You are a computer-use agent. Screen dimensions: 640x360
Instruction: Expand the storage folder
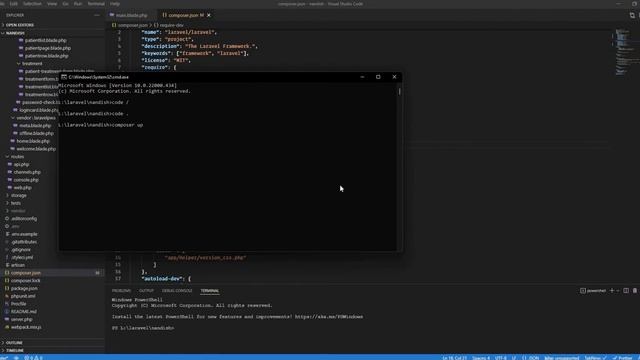click(x=18, y=196)
